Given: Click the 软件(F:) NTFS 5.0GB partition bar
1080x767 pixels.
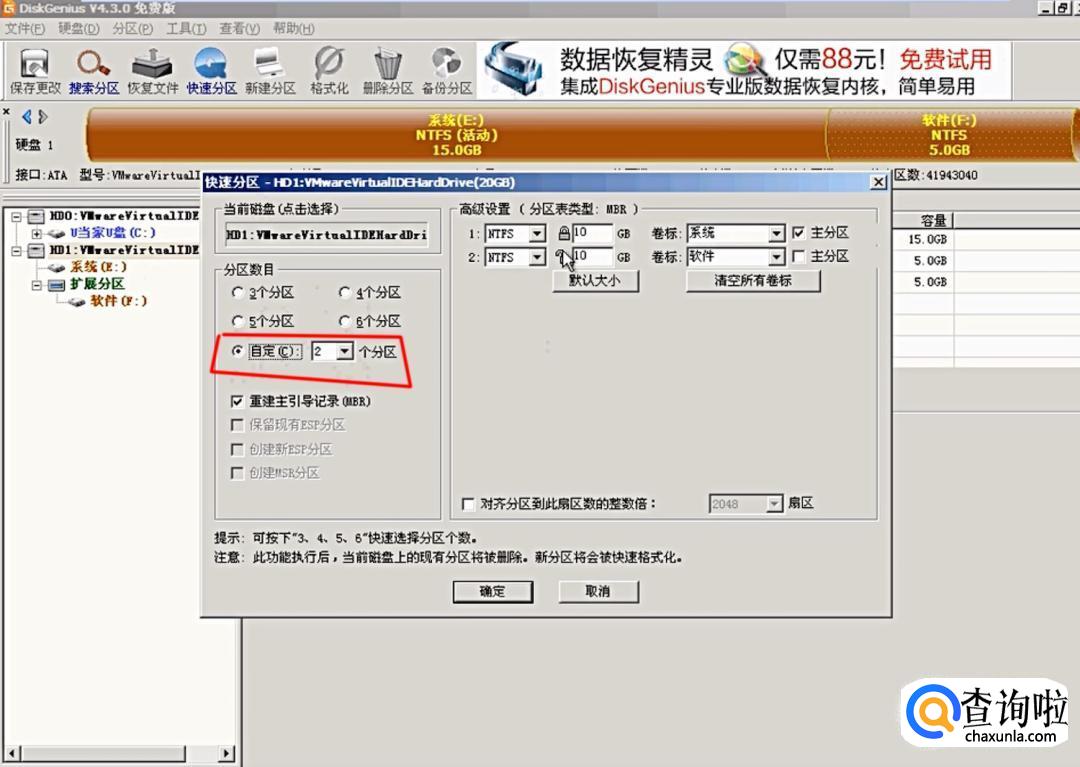Looking at the screenshot, I should tap(950, 135).
